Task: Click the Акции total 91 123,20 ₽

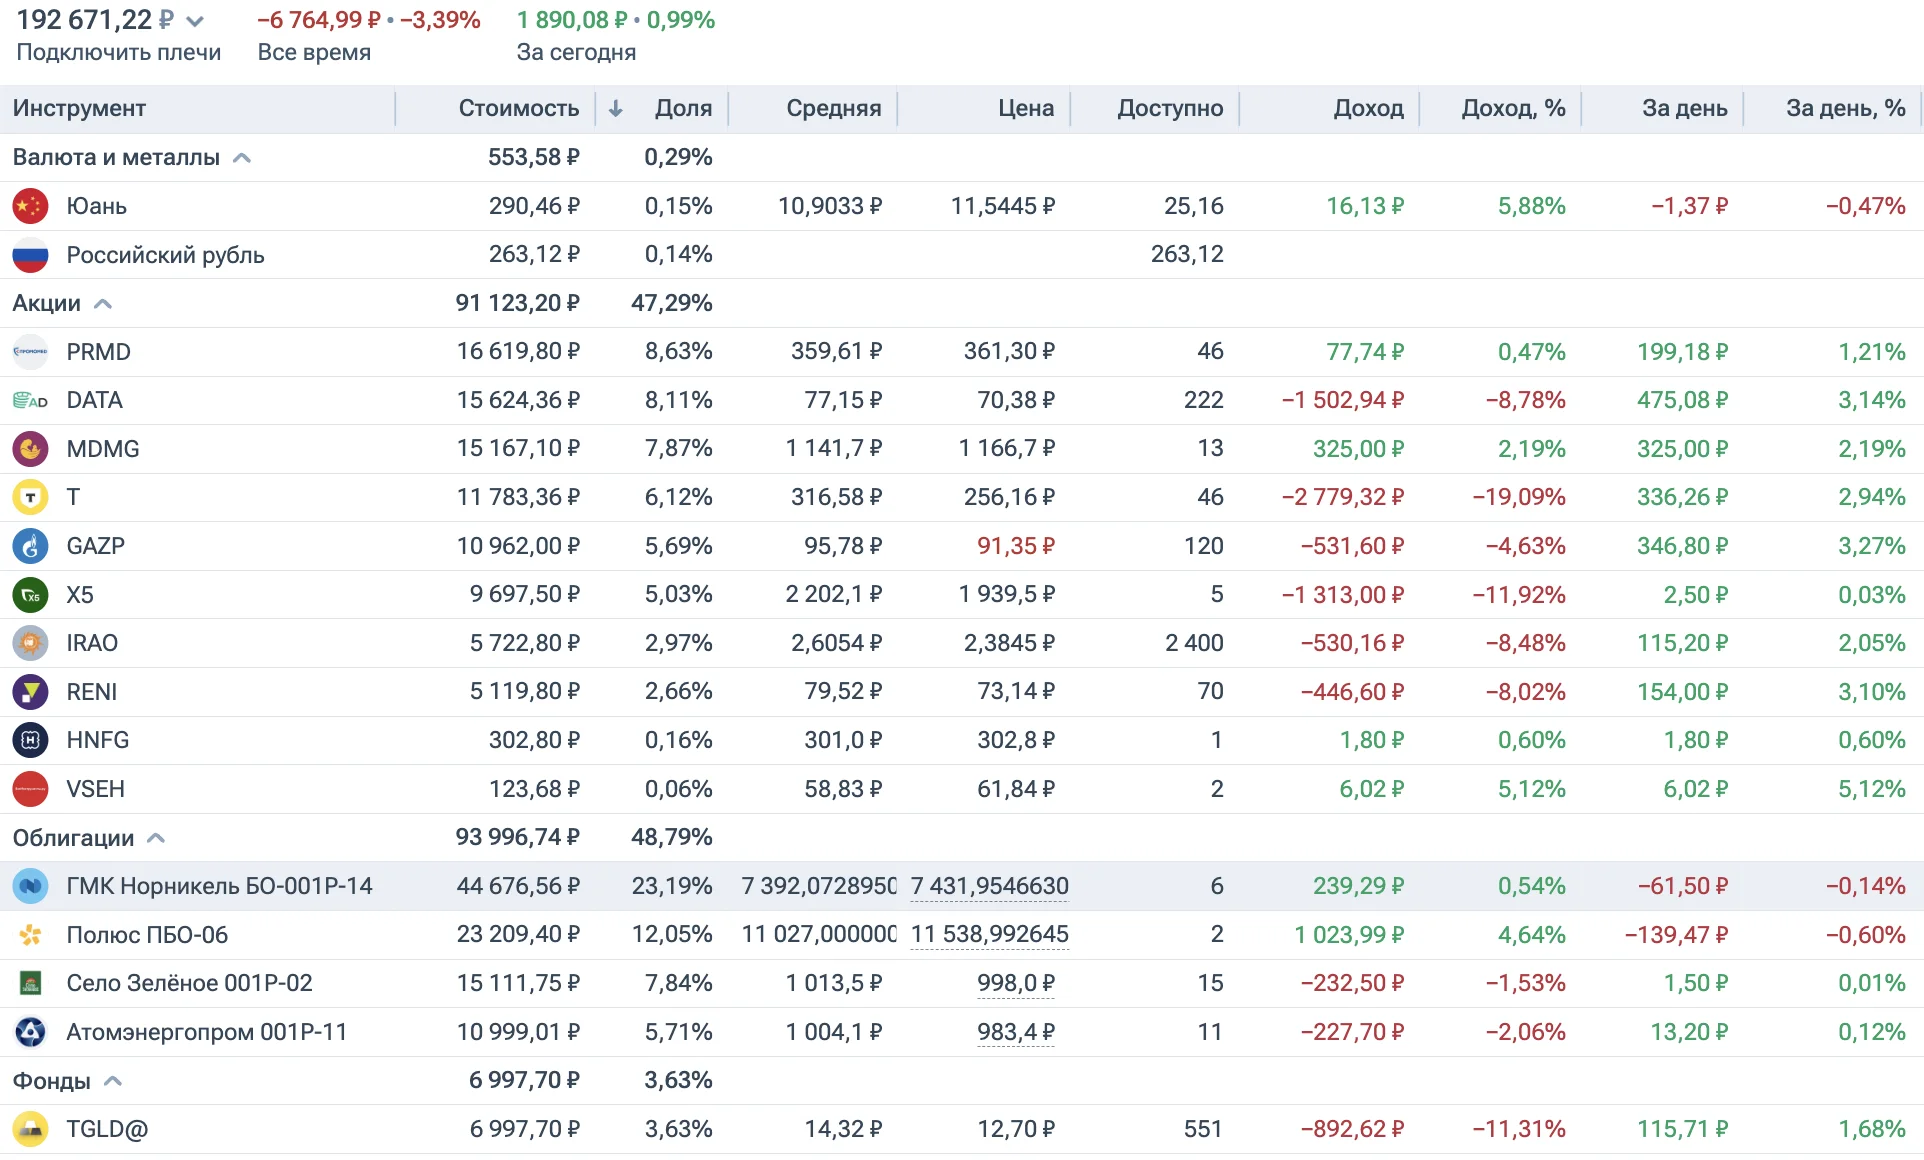Action: pyautogui.click(x=517, y=303)
